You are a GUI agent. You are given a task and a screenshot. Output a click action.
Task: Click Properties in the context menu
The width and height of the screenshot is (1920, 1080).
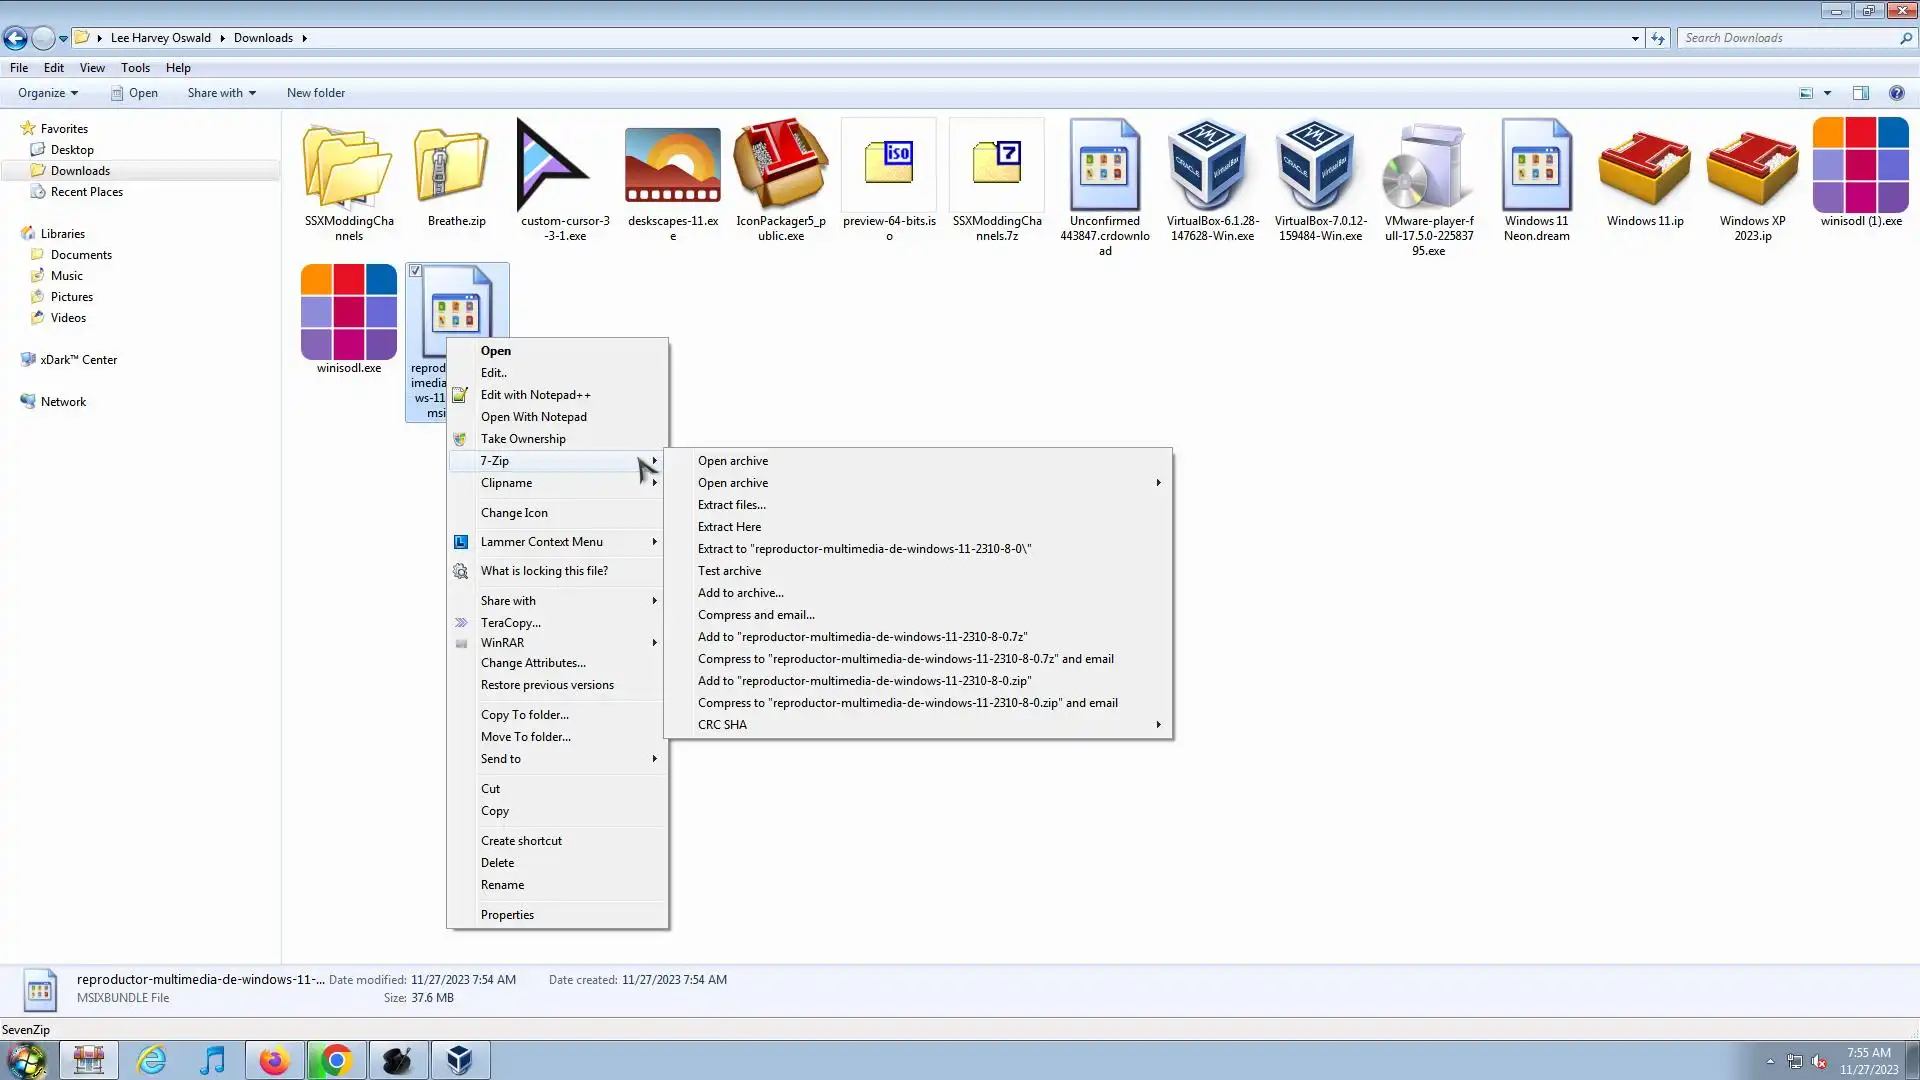[507, 915]
